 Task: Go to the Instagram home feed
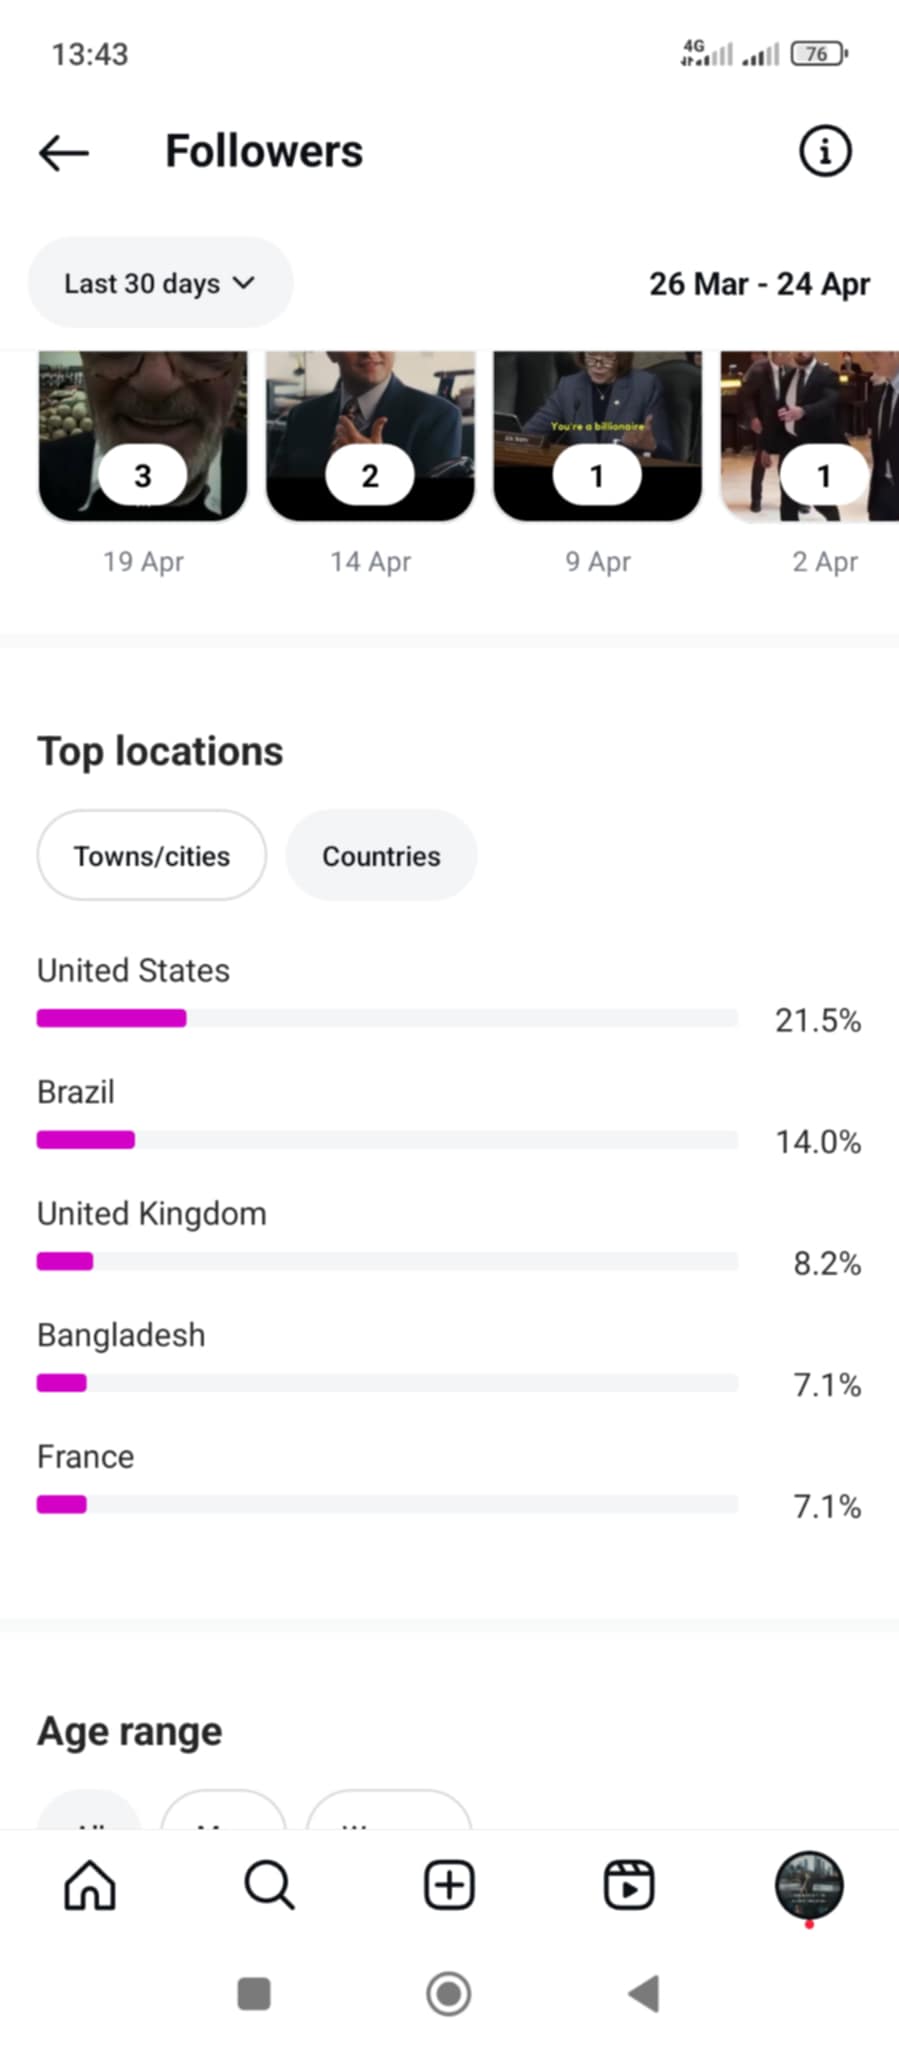(x=90, y=1885)
